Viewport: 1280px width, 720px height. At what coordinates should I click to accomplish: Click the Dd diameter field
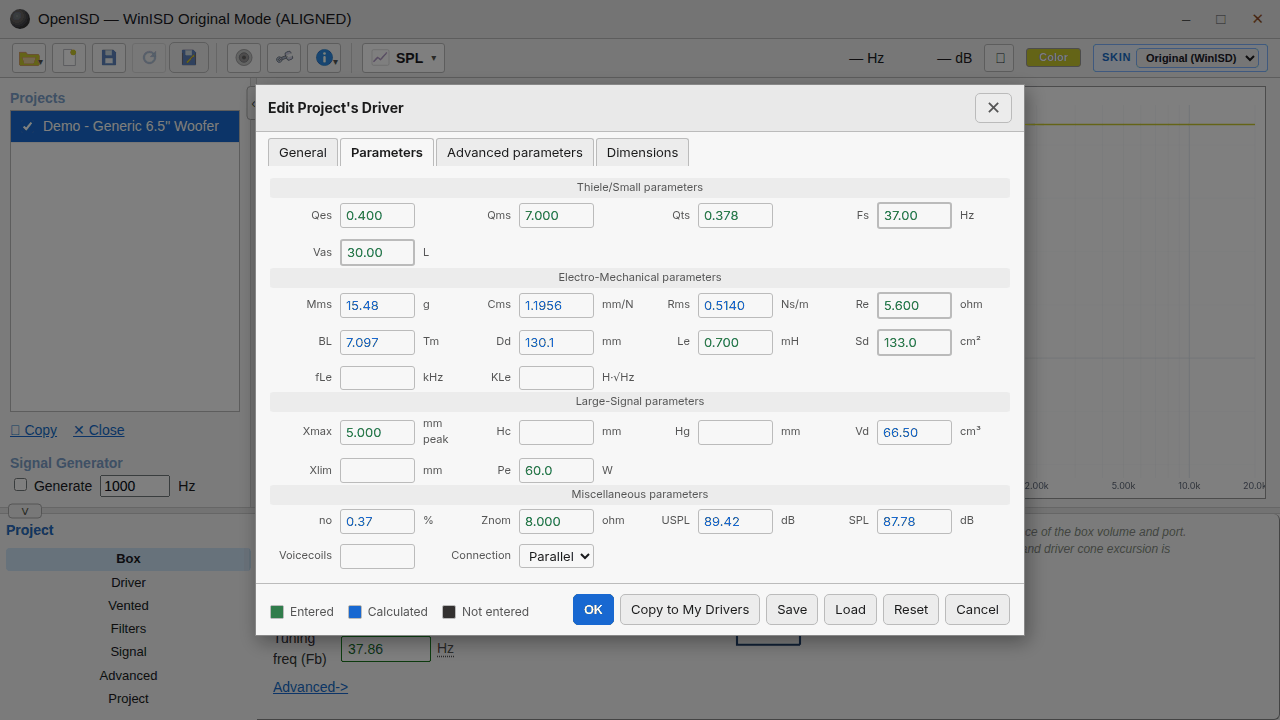click(x=556, y=342)
